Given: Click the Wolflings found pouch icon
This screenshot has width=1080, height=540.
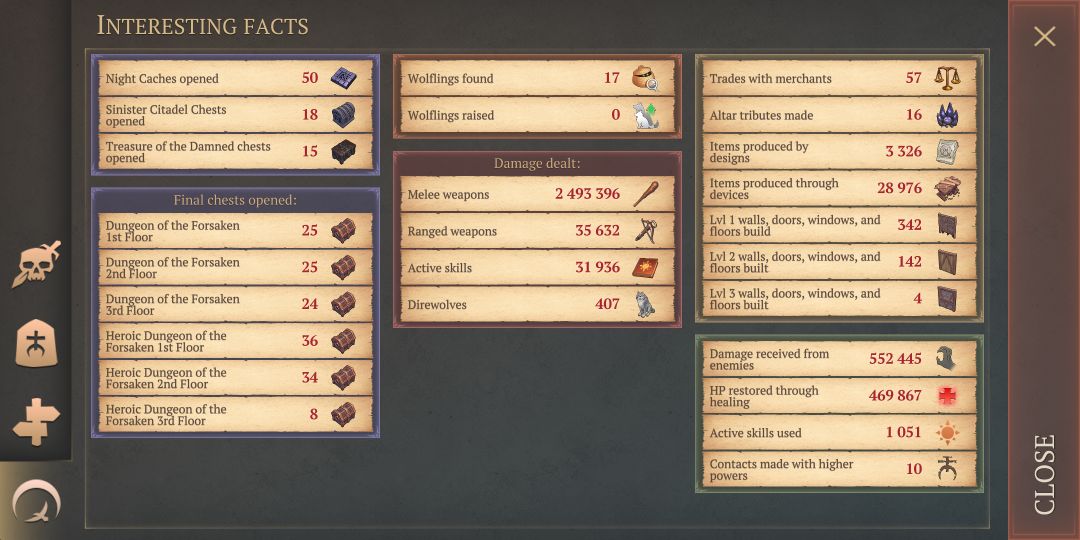Looking at the screenshot, I should tap(645, 78).
